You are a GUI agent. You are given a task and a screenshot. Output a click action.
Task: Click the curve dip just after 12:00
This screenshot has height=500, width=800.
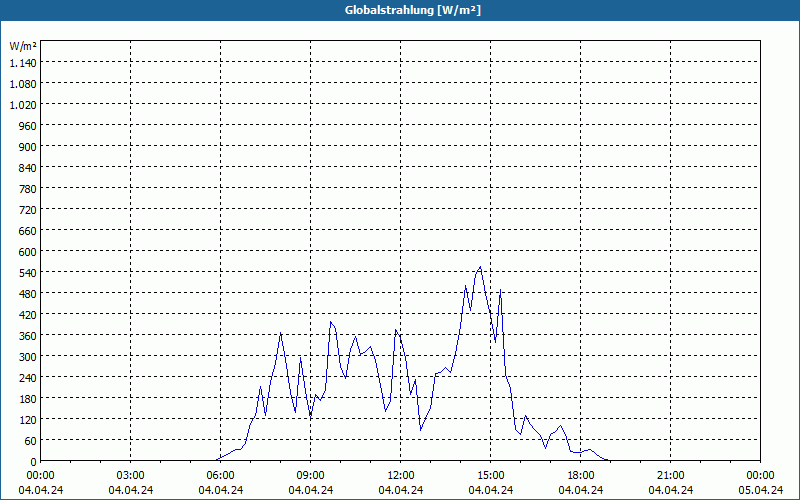point(420,430)
